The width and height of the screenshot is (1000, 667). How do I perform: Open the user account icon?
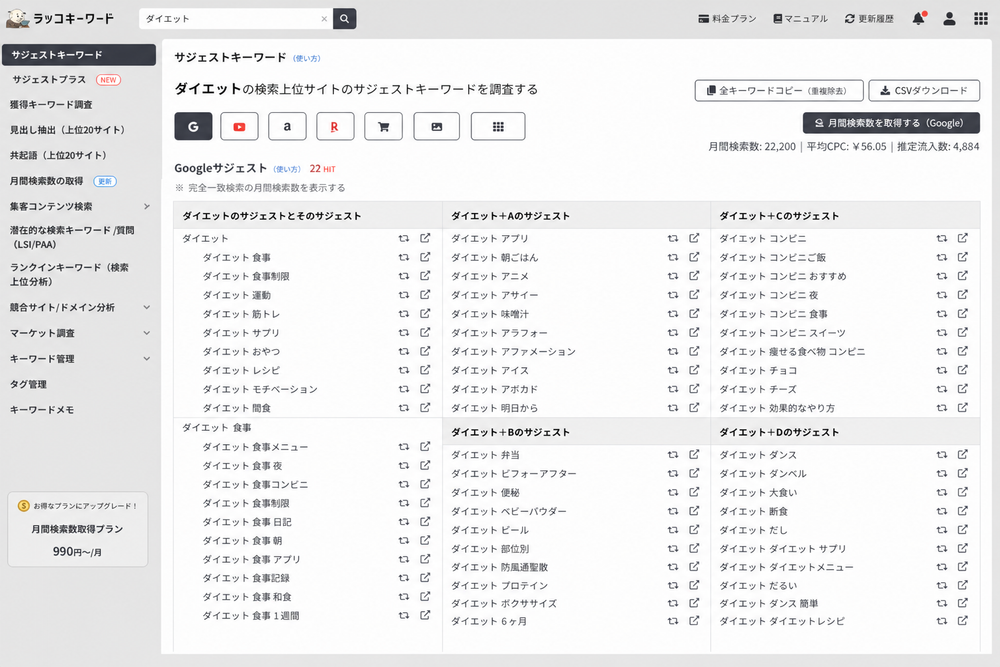tap(949, 18)
